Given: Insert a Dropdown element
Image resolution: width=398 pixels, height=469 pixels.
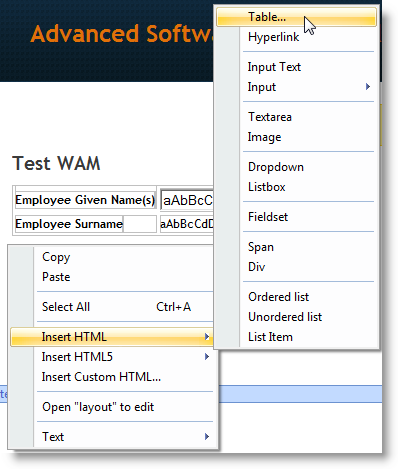Looking at the screenshot, I should click(x=296, y=167).
